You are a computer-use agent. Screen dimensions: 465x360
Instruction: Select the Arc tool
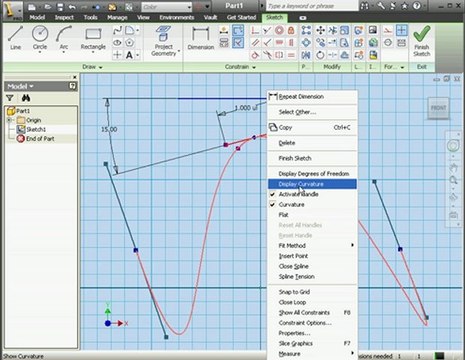64,38
